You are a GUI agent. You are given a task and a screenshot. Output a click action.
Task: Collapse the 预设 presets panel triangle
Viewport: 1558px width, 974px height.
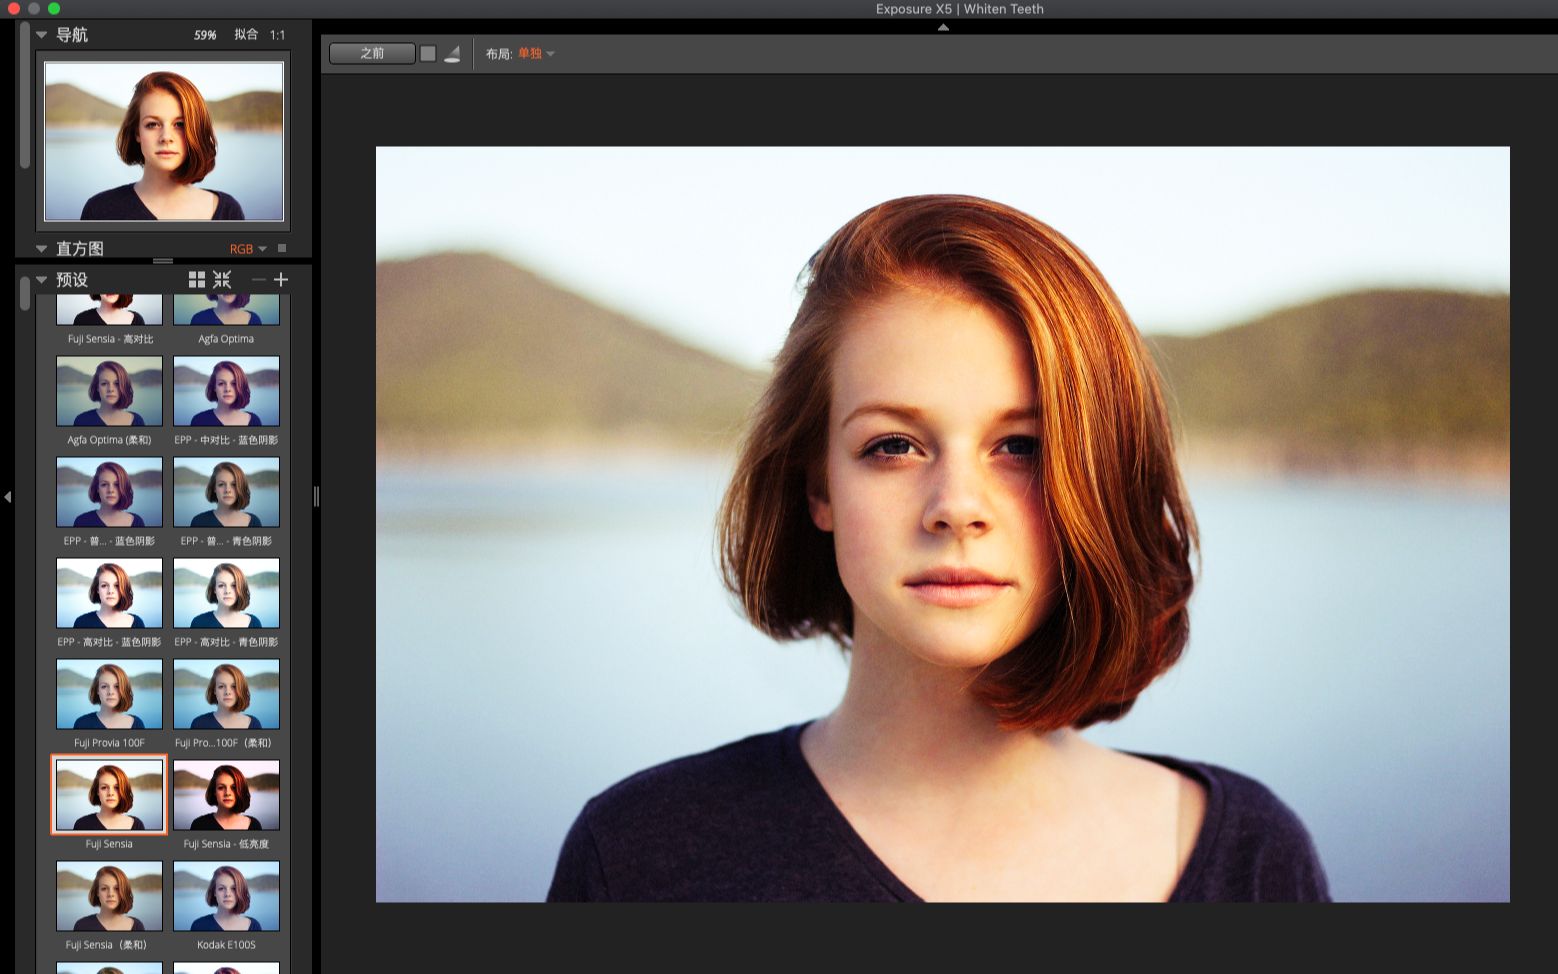pos(42,280)
